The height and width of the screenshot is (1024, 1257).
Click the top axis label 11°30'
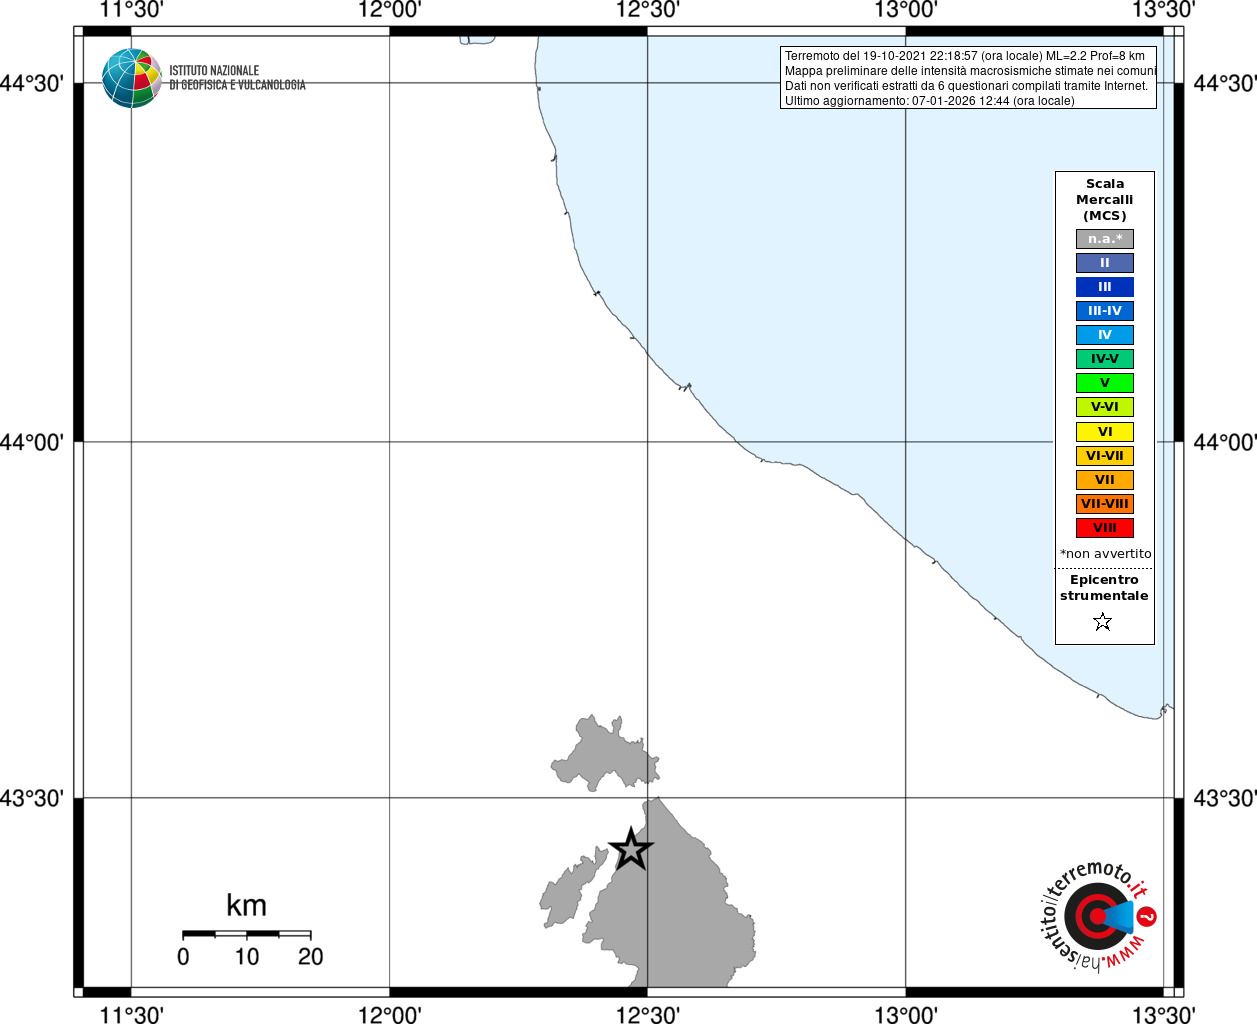[x=131, y=10]
